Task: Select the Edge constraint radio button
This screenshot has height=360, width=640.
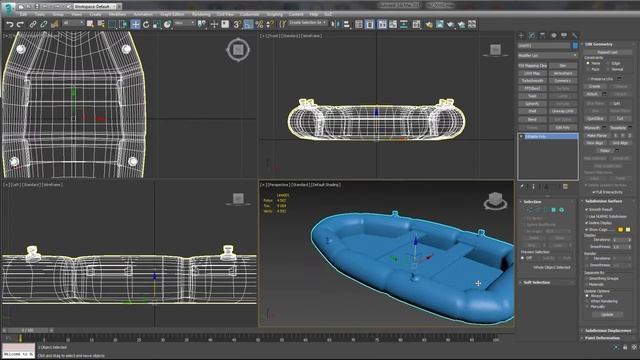Action: (608, 63)
